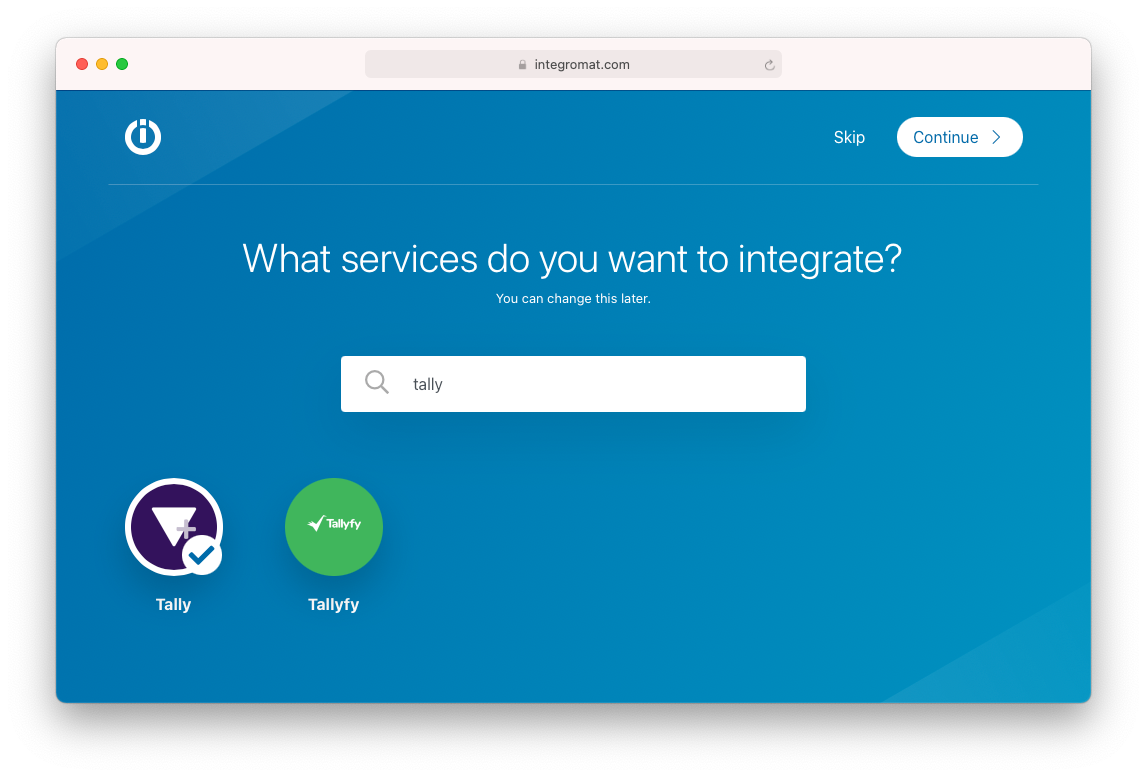
Task: Click the Tally label text
Action: tap(173, 605)
